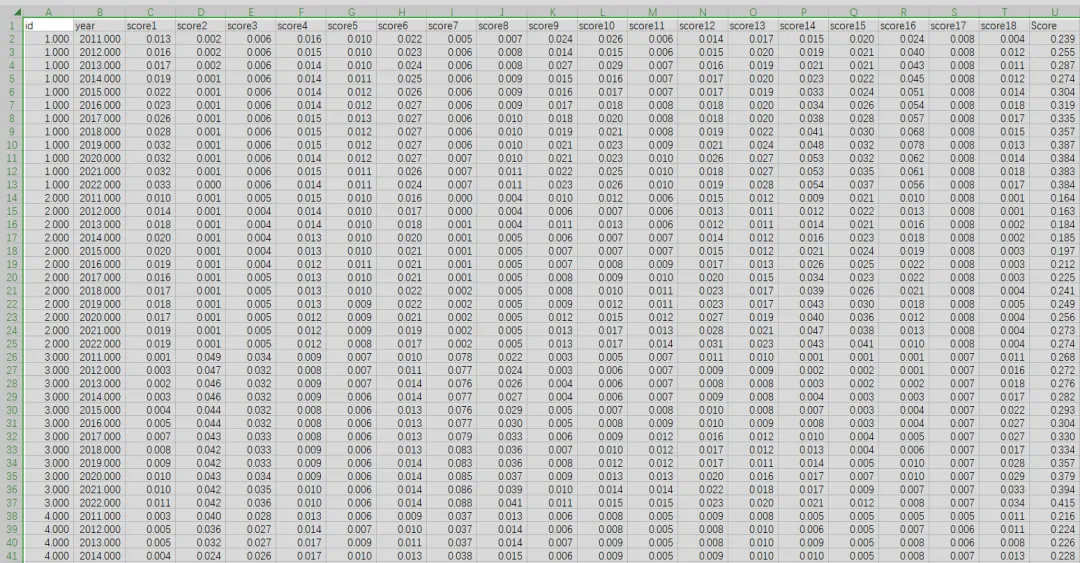Select score2 value 0.000 in row 13
This screenshot has height=563, width=1080.
[x=200, y=185]
